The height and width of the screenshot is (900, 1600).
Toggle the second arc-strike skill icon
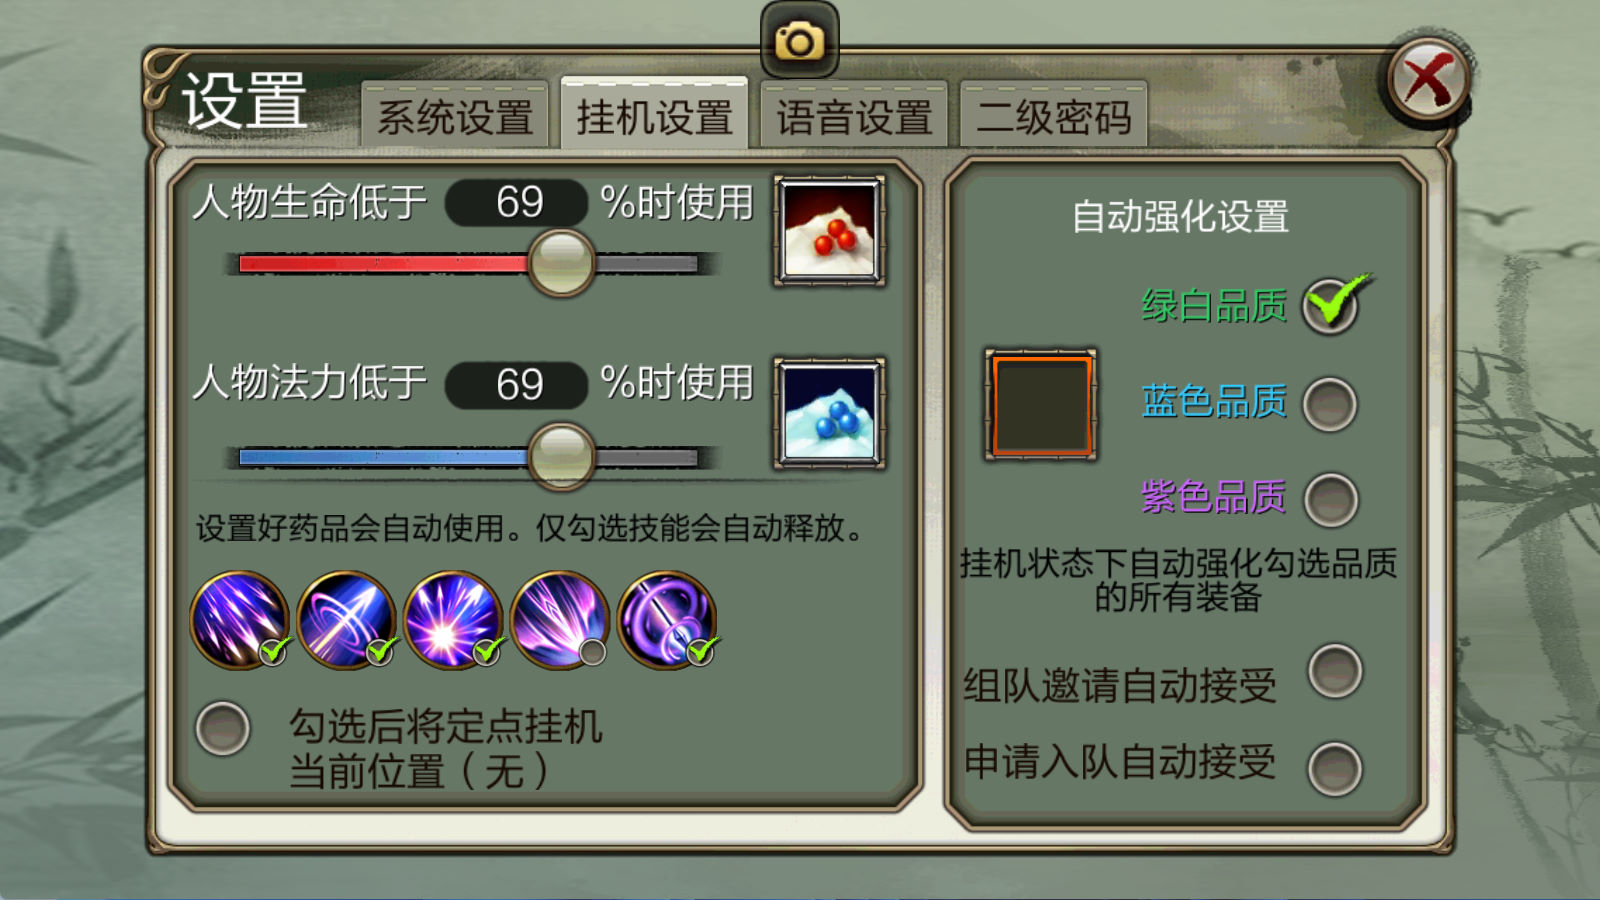[x=346, y=620]
